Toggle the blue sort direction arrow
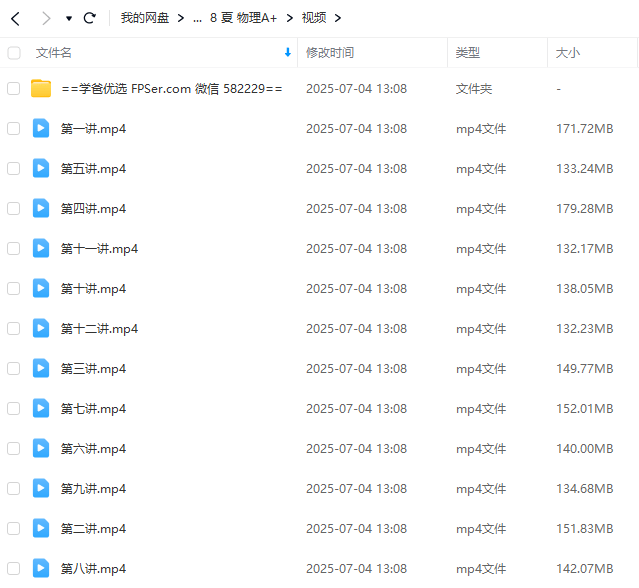The width and height of the screenshot is (639, 588). 288,52
